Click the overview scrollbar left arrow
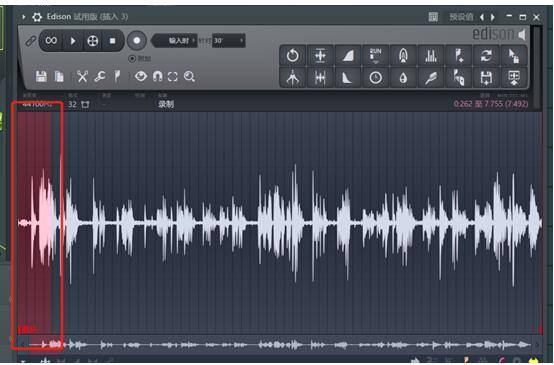 click(23, 344)
